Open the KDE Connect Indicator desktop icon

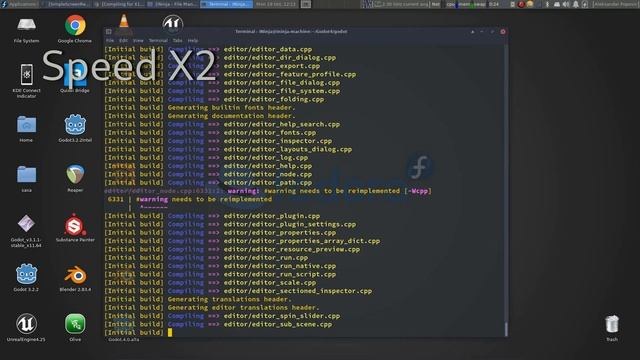[27, 75]
